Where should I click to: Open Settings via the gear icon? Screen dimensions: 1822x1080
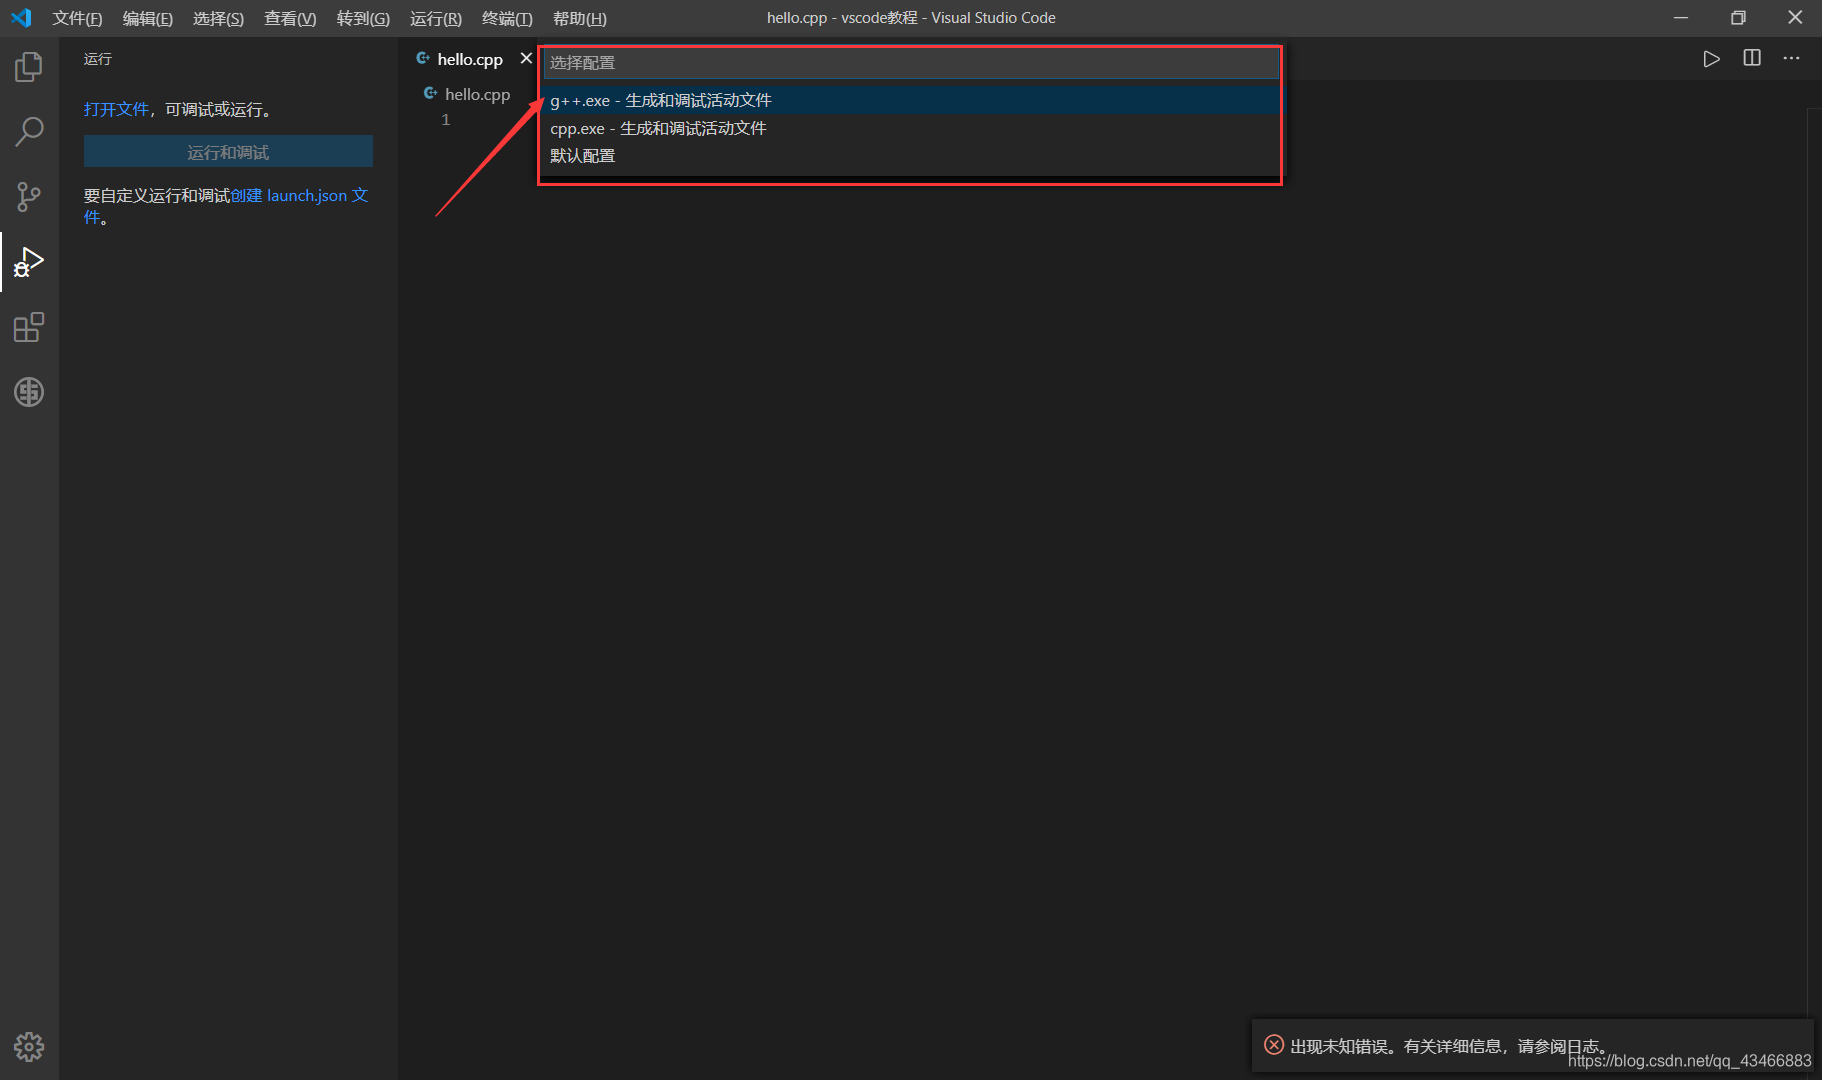(x=28, y=1046)
